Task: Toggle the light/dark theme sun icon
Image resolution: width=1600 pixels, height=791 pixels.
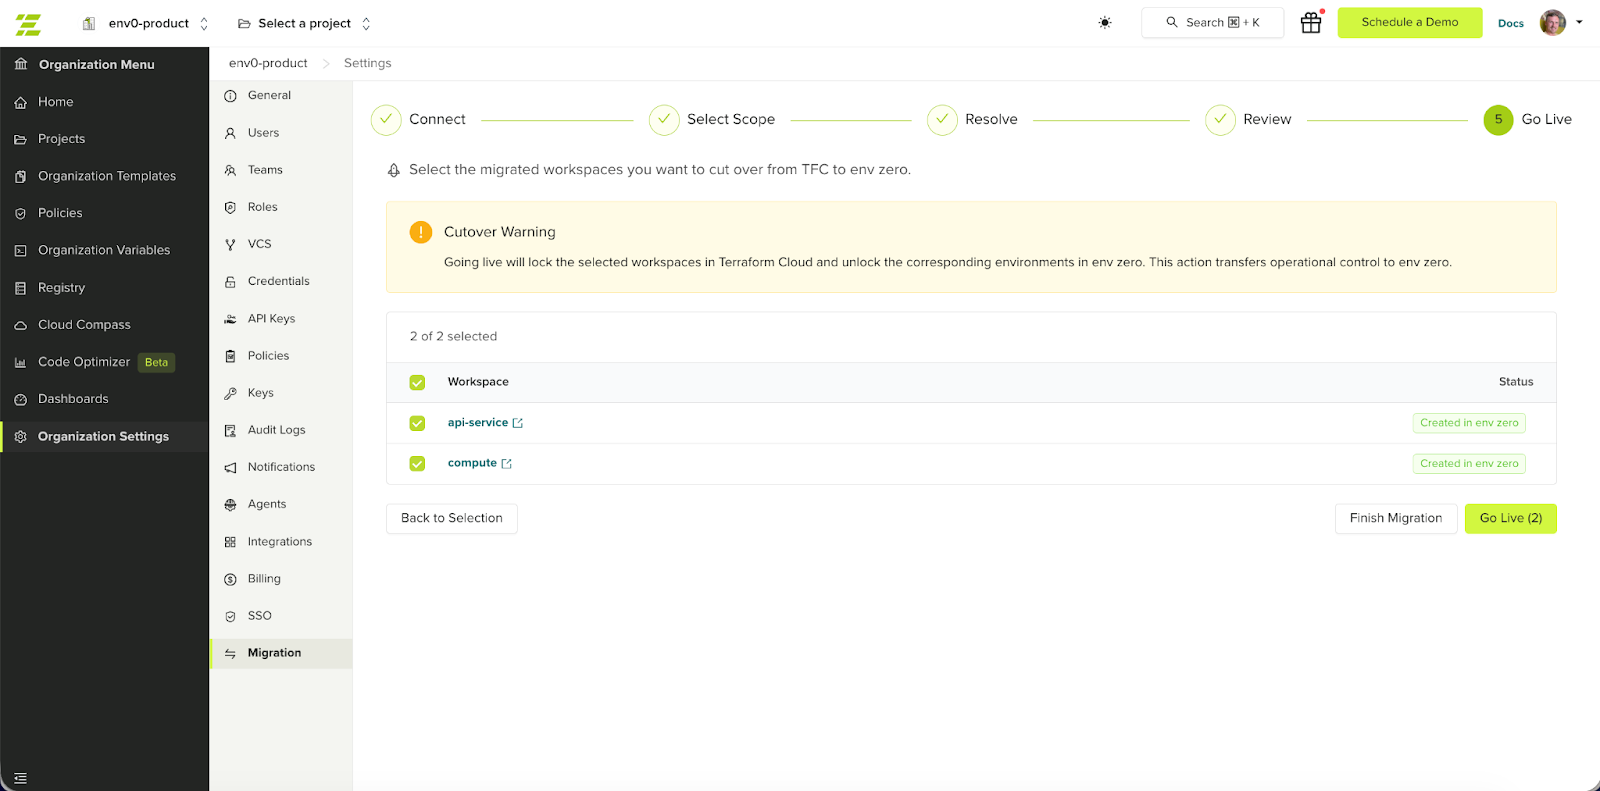Action: 1105,23
